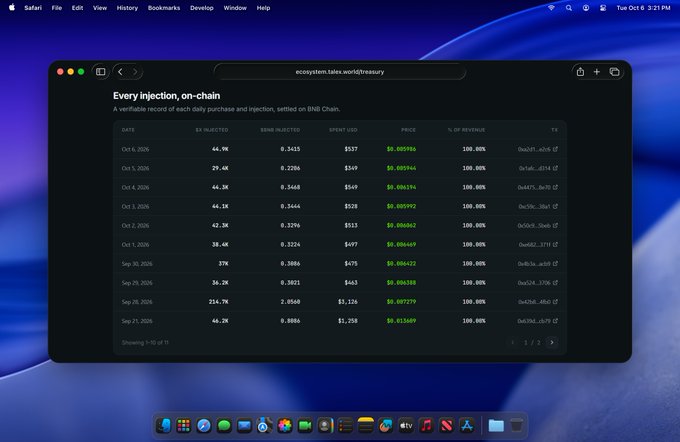Open the Wi-Fi status menu
Viewport: 680px width, 442px height.
pyautogui.click(x=551, y=8)
